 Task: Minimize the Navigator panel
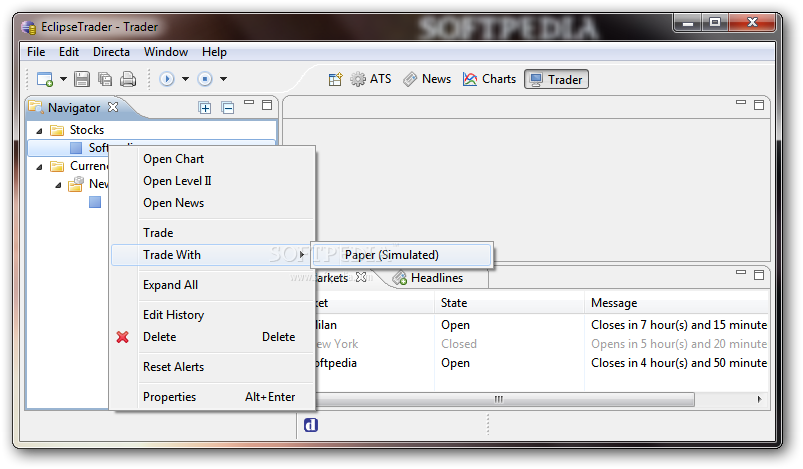coord(249,103)
